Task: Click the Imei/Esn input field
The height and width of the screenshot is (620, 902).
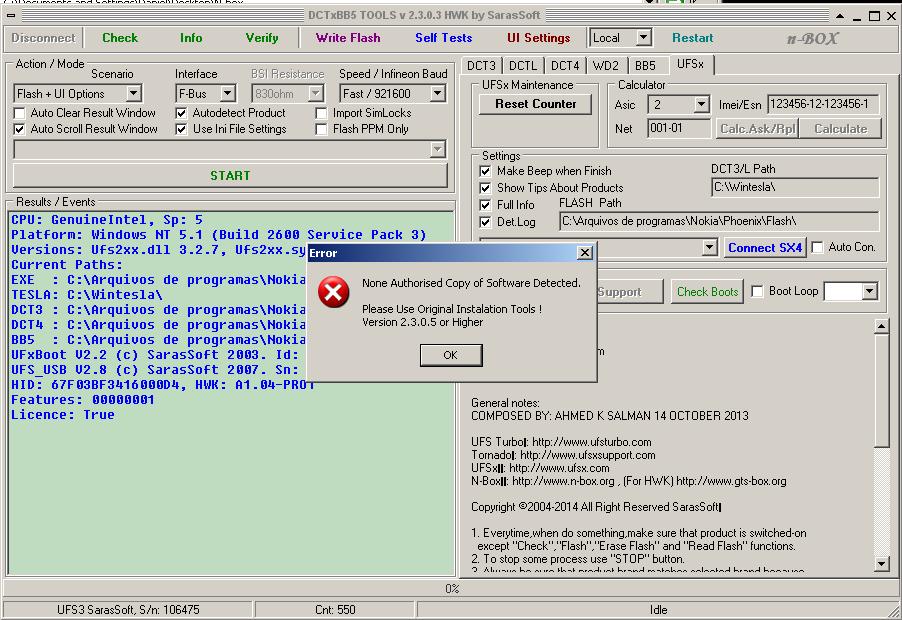Action: pos(823,104)
